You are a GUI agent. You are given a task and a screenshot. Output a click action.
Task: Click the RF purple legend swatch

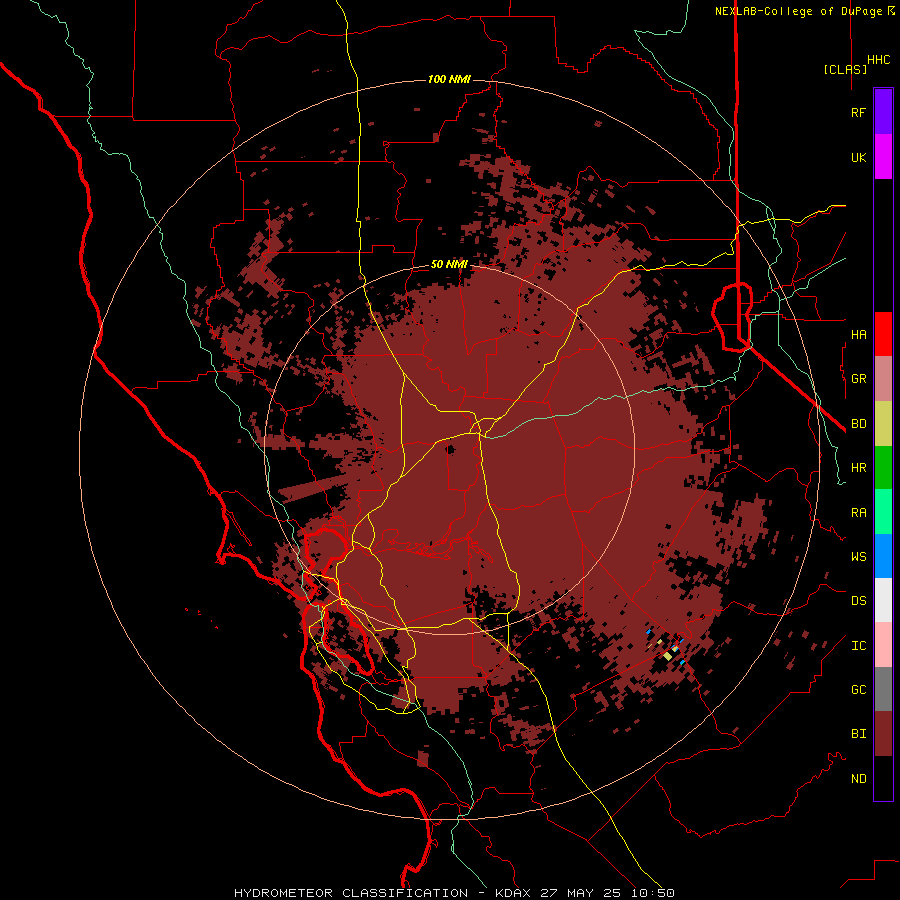[883, 112]
